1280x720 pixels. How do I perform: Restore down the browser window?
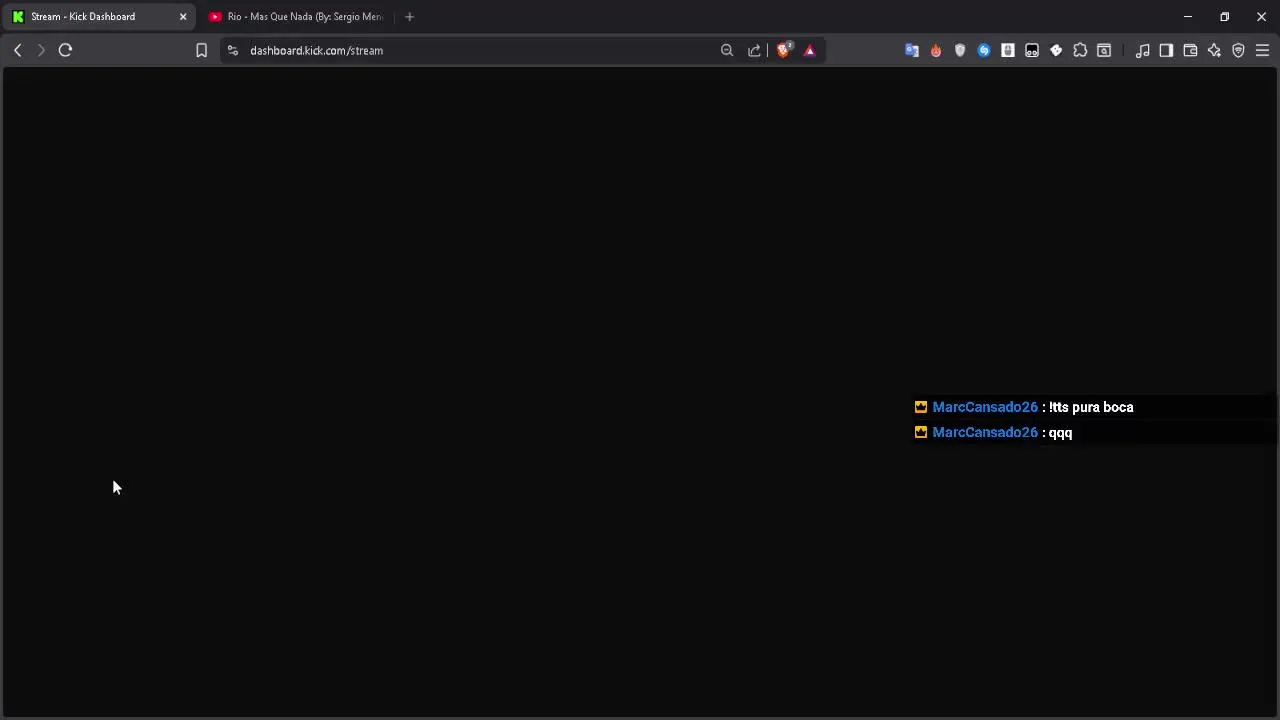1225,17
